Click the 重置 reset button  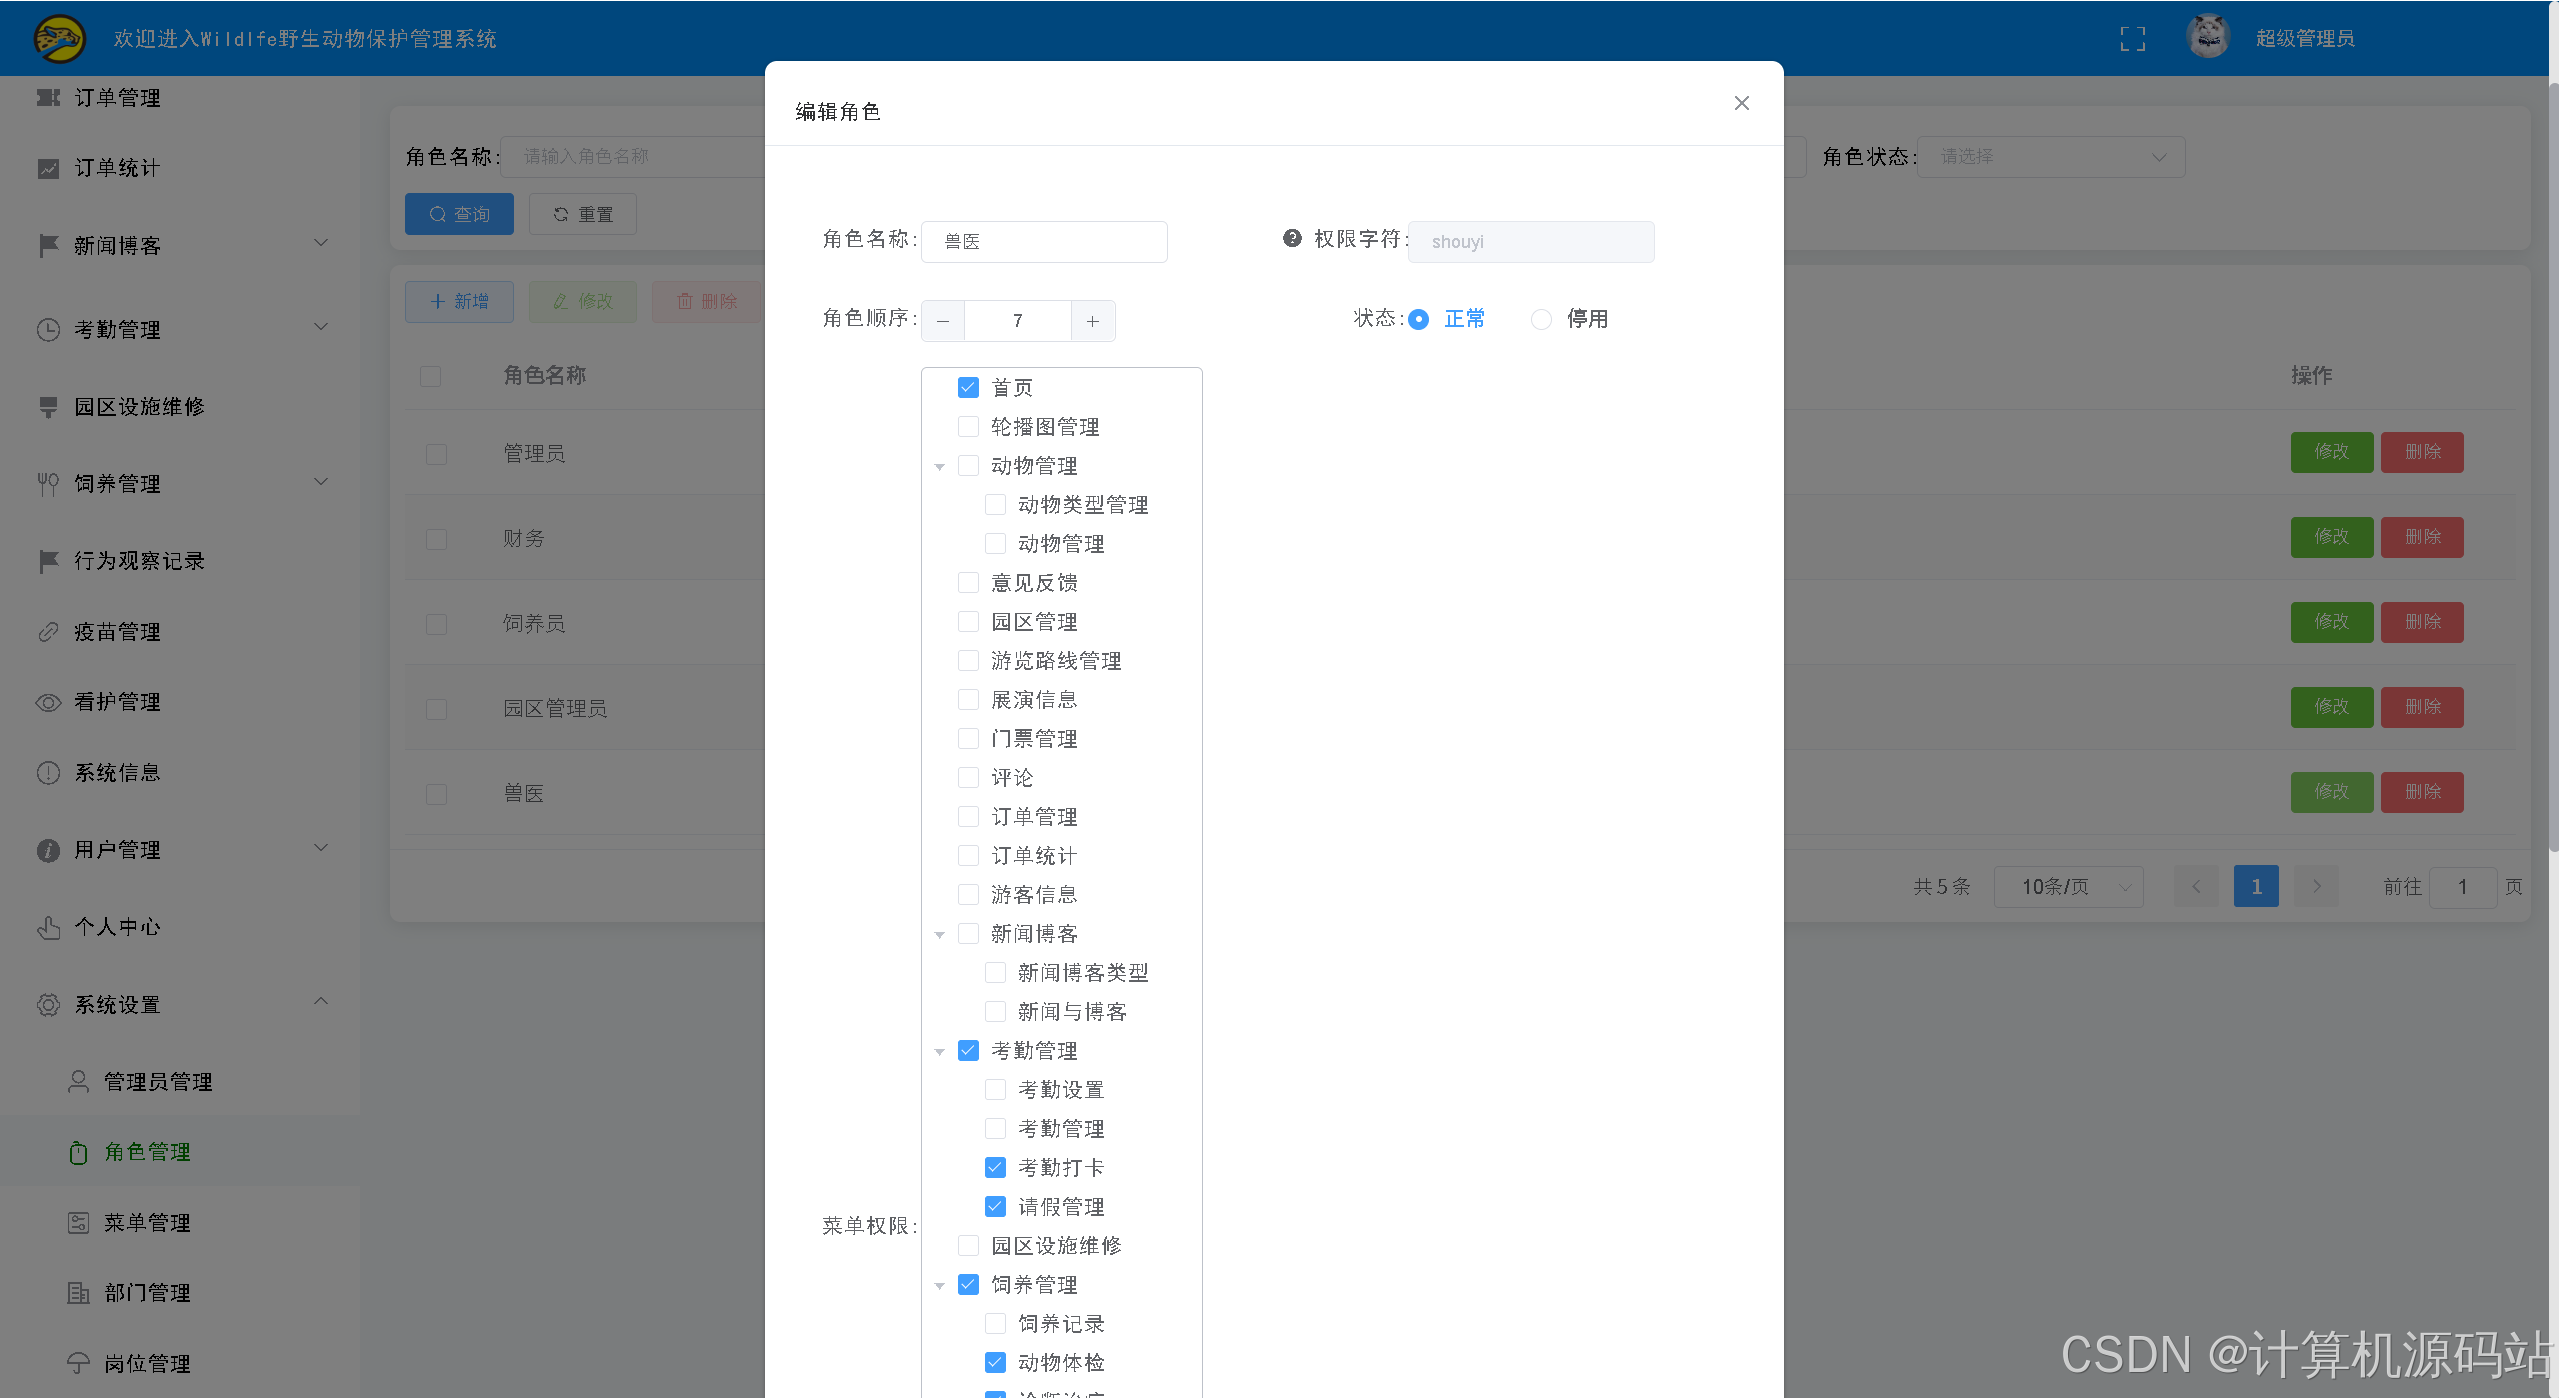click(583, 214)
